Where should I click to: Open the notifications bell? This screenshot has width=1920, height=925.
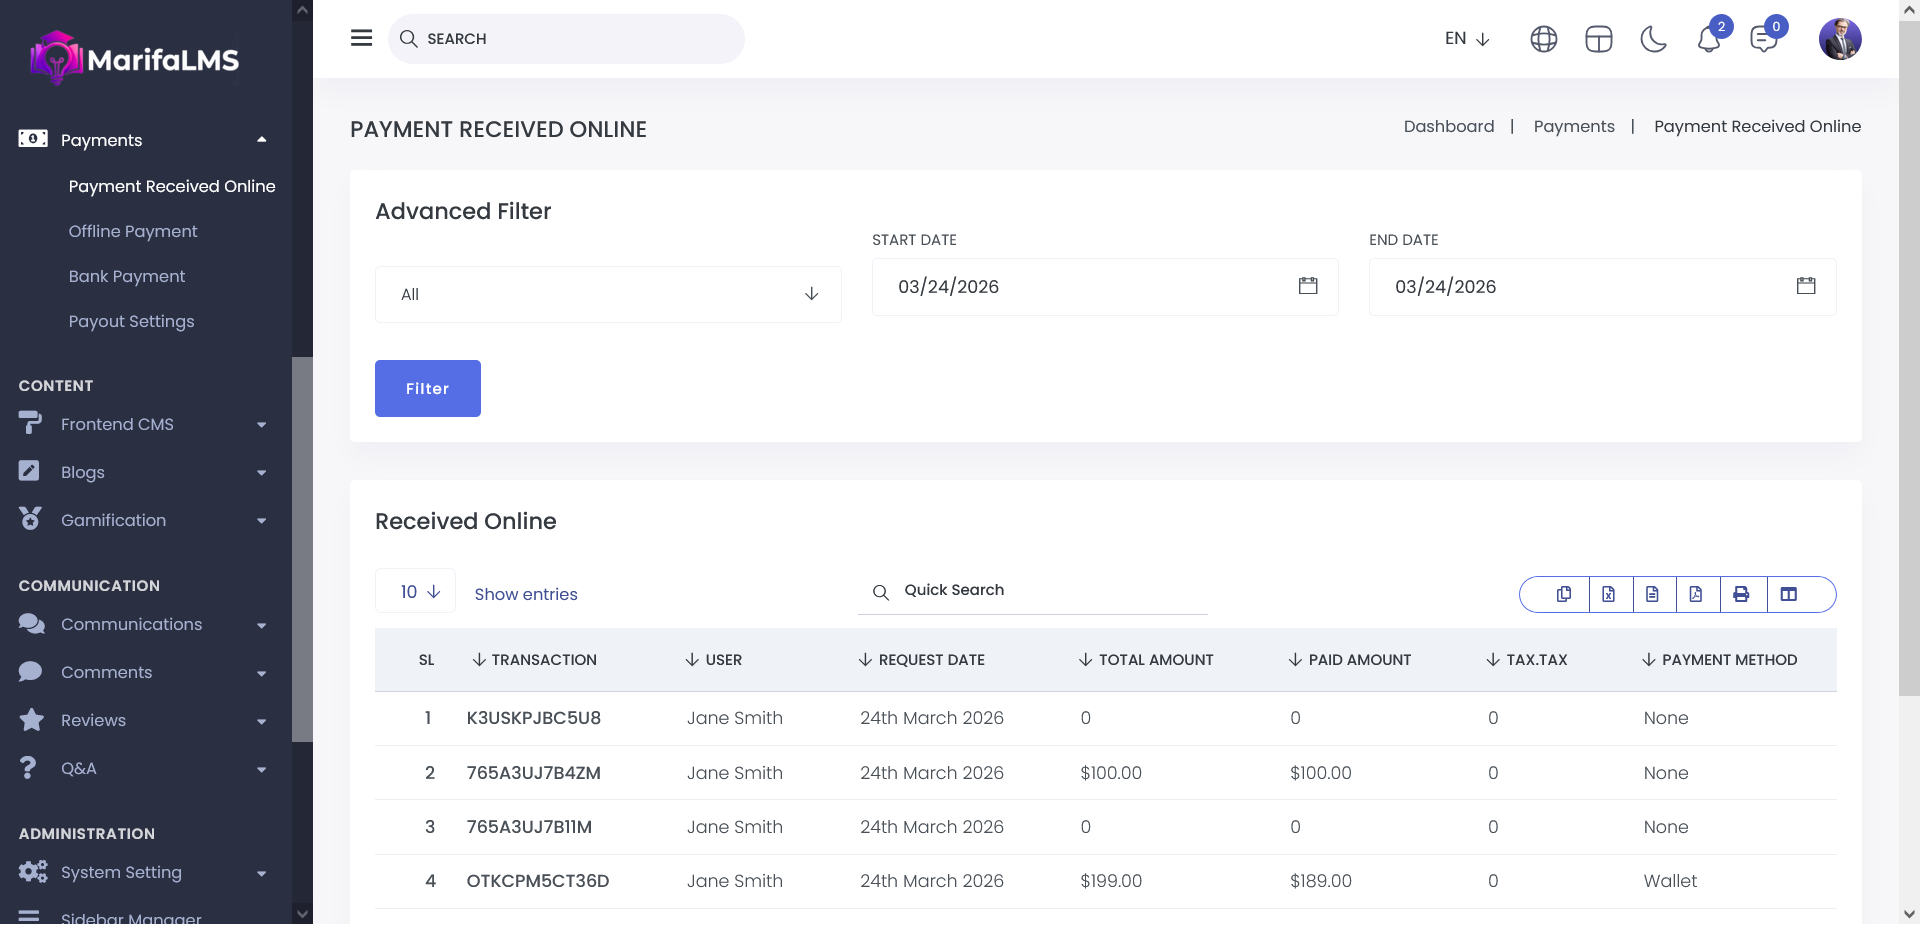tap(1708, 39)
